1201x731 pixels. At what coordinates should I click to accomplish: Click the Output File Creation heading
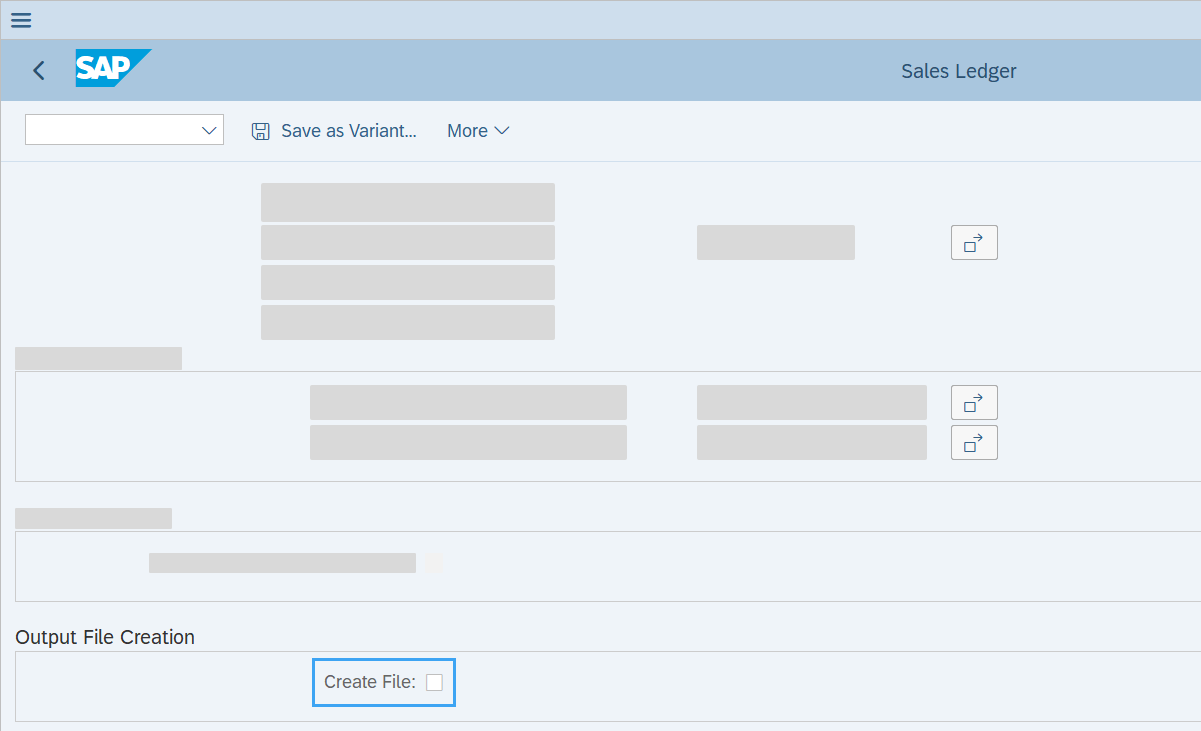(x=105, y=637)
